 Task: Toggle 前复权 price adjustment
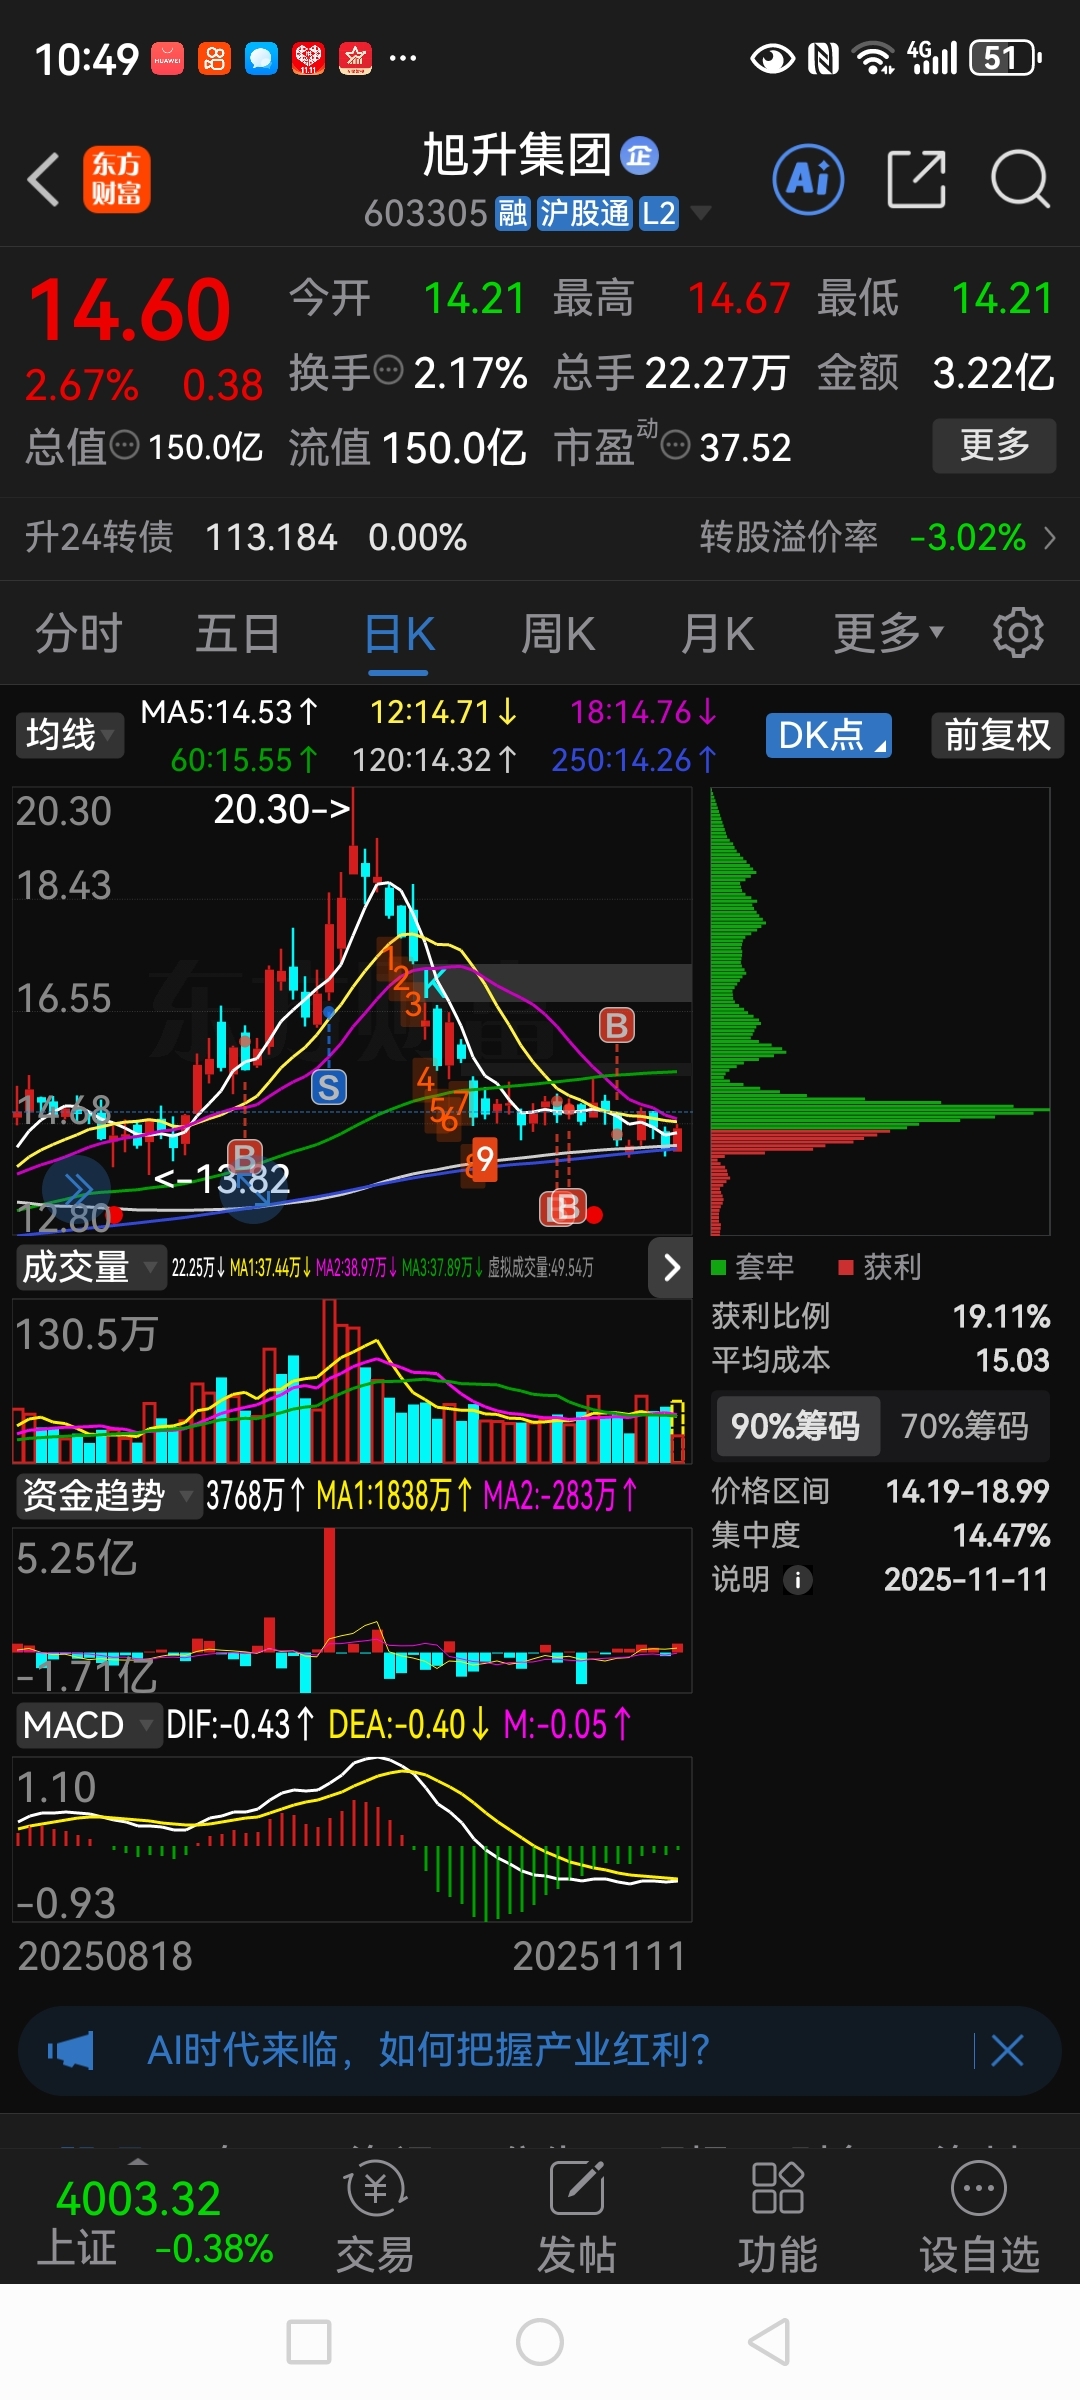[997, 735]
